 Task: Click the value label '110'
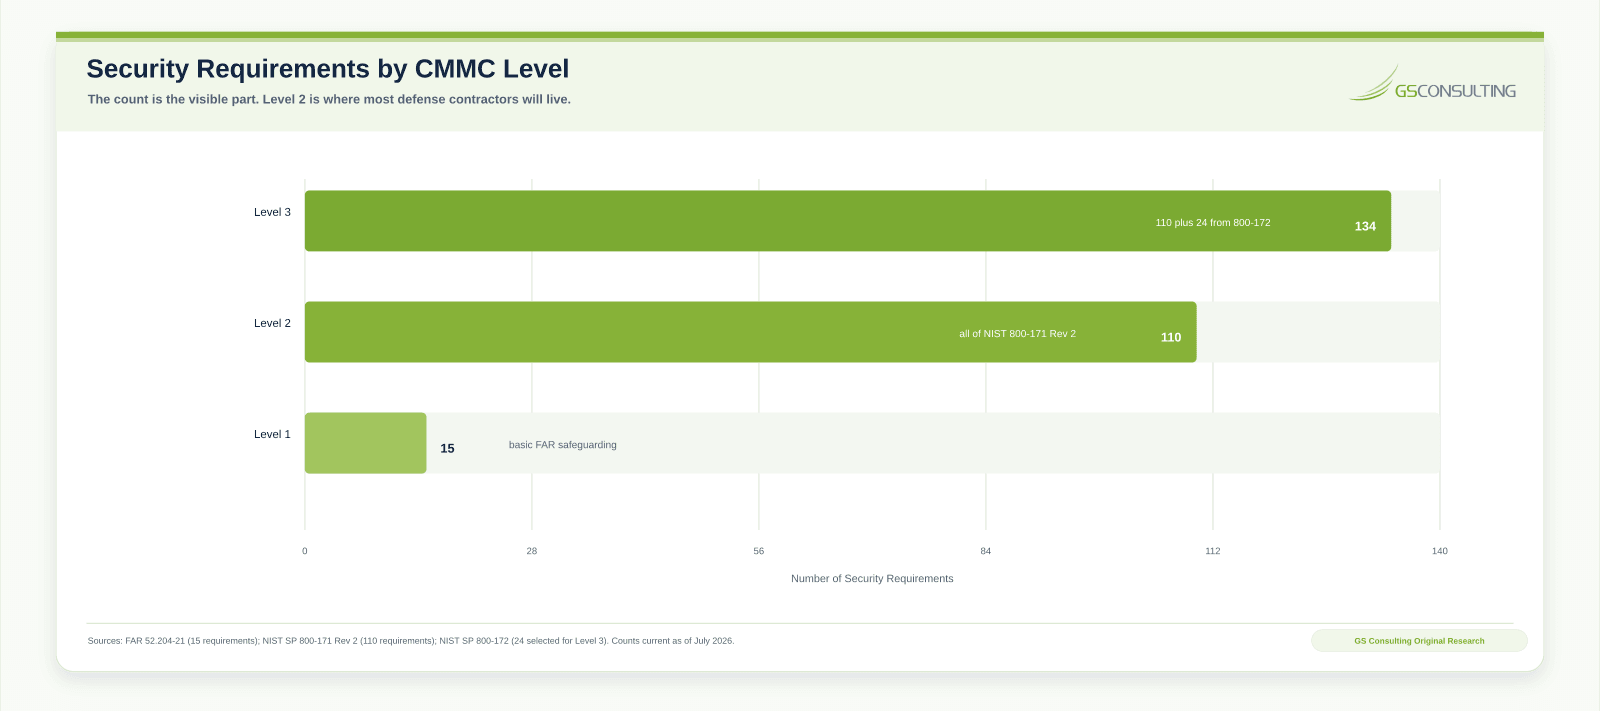tap(1171, 337)
